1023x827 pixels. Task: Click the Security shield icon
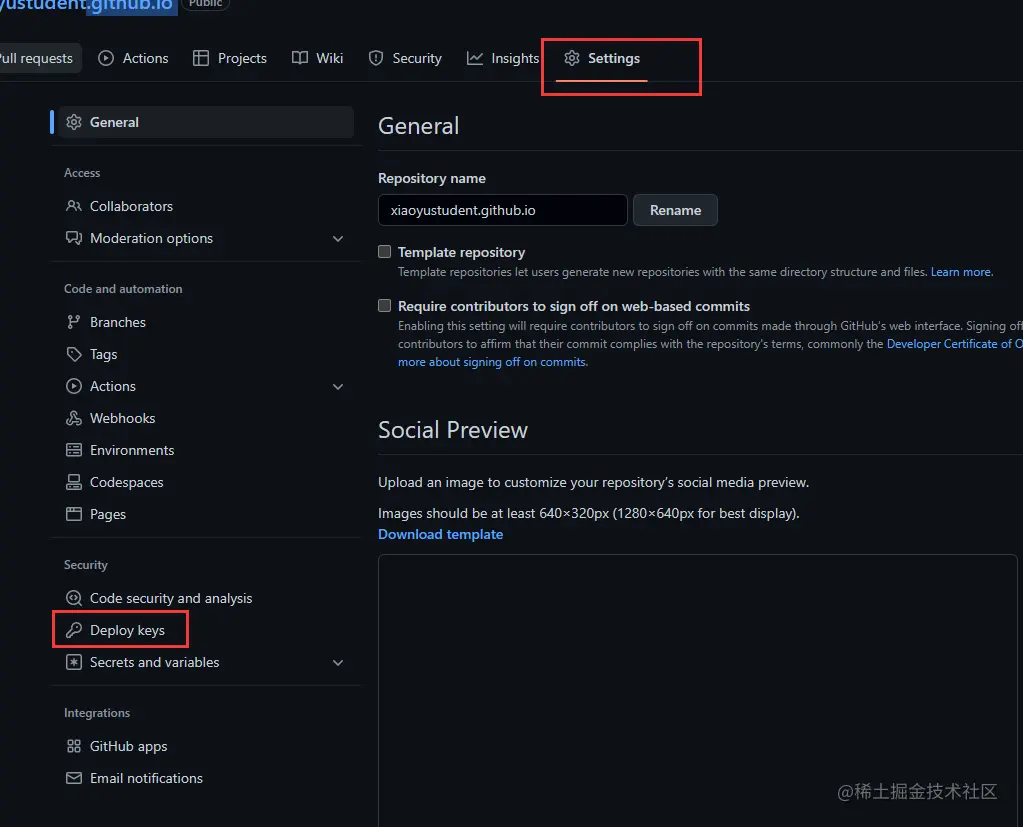[376, 58]
